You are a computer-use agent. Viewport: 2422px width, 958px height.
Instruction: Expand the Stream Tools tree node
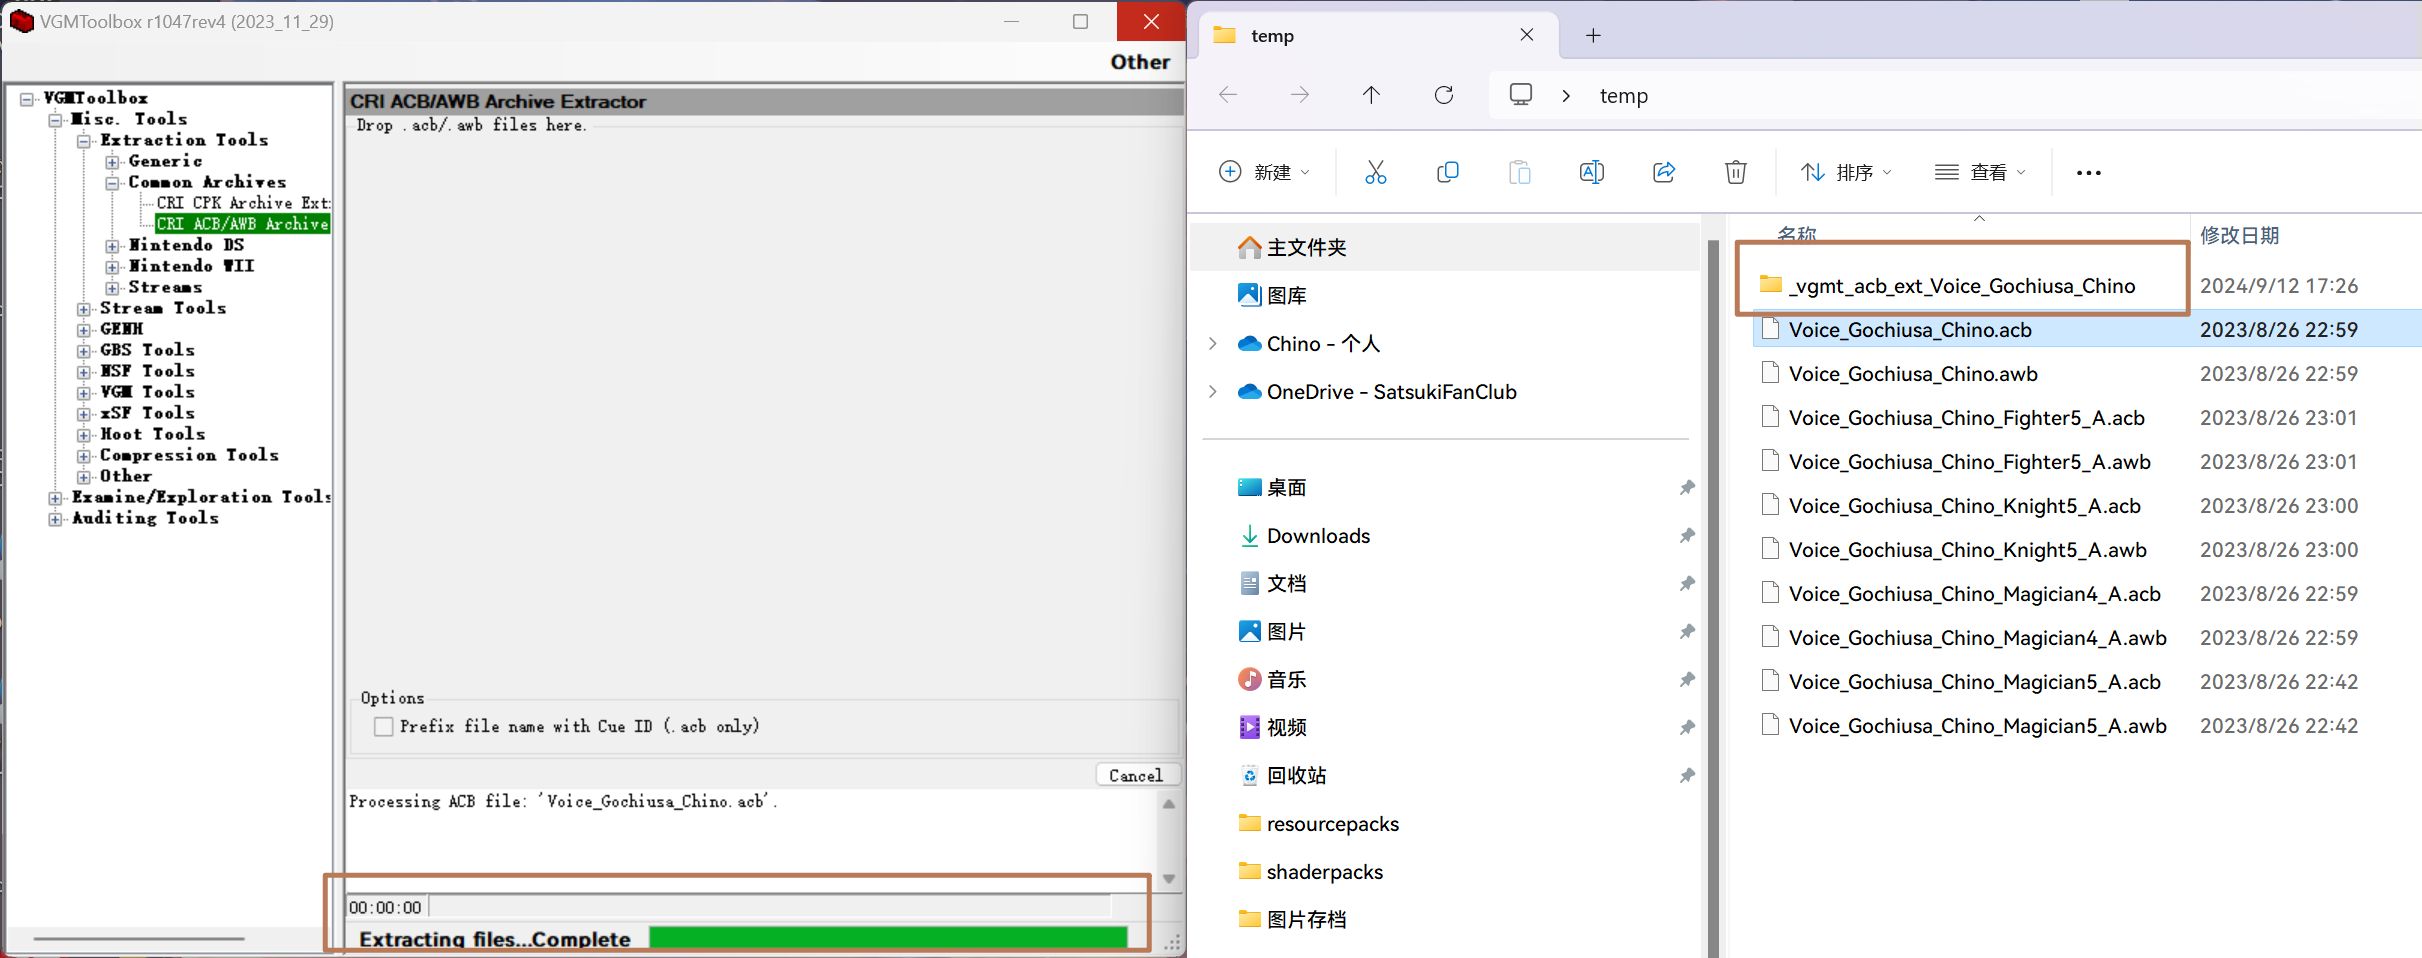(84, 308)
